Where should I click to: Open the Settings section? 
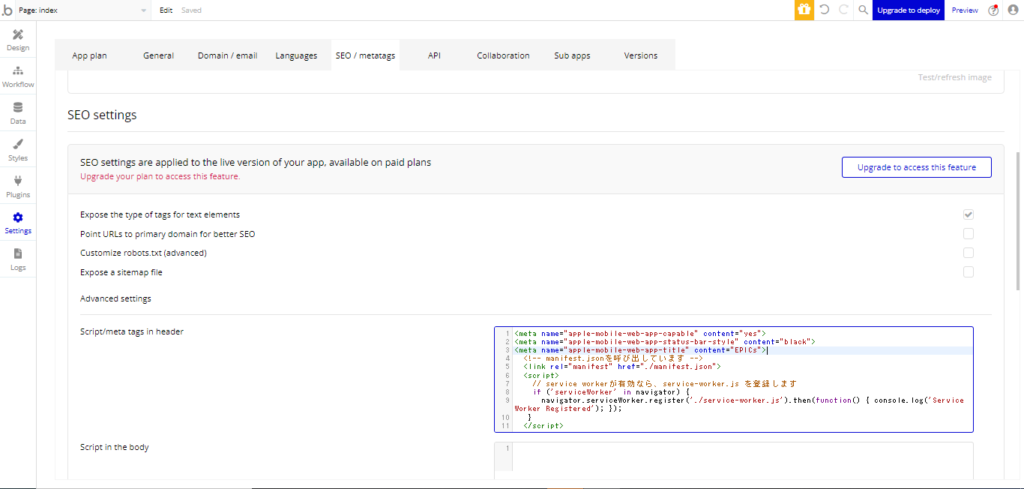point(18,223)
